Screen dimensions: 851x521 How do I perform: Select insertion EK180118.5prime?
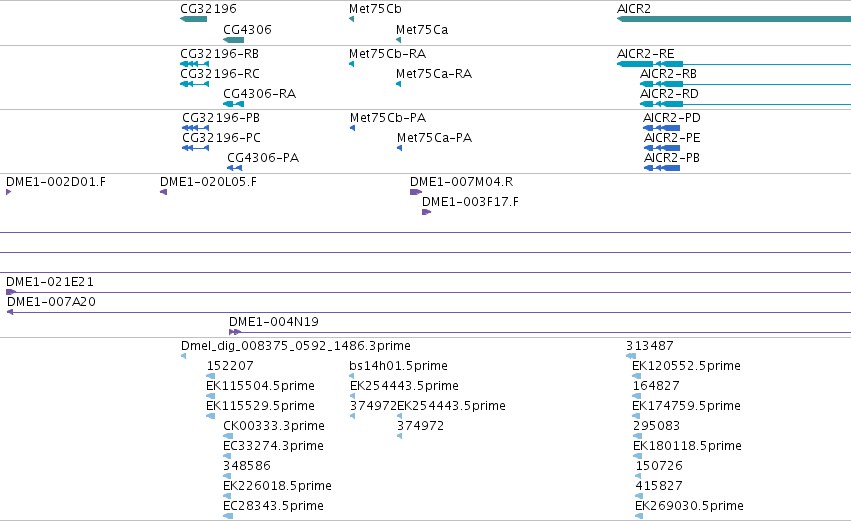(687, 446)
